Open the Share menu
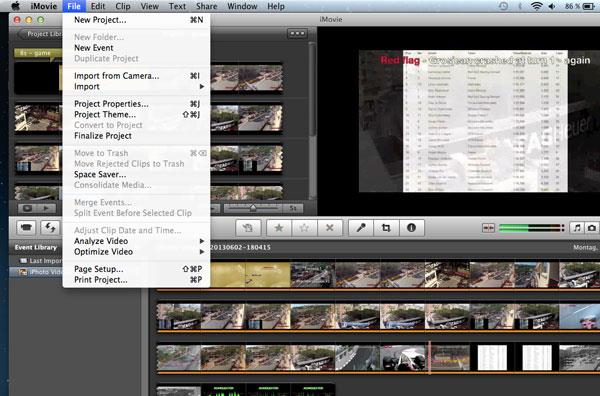This screenshot has width=600, height=396. pos(207,6)
